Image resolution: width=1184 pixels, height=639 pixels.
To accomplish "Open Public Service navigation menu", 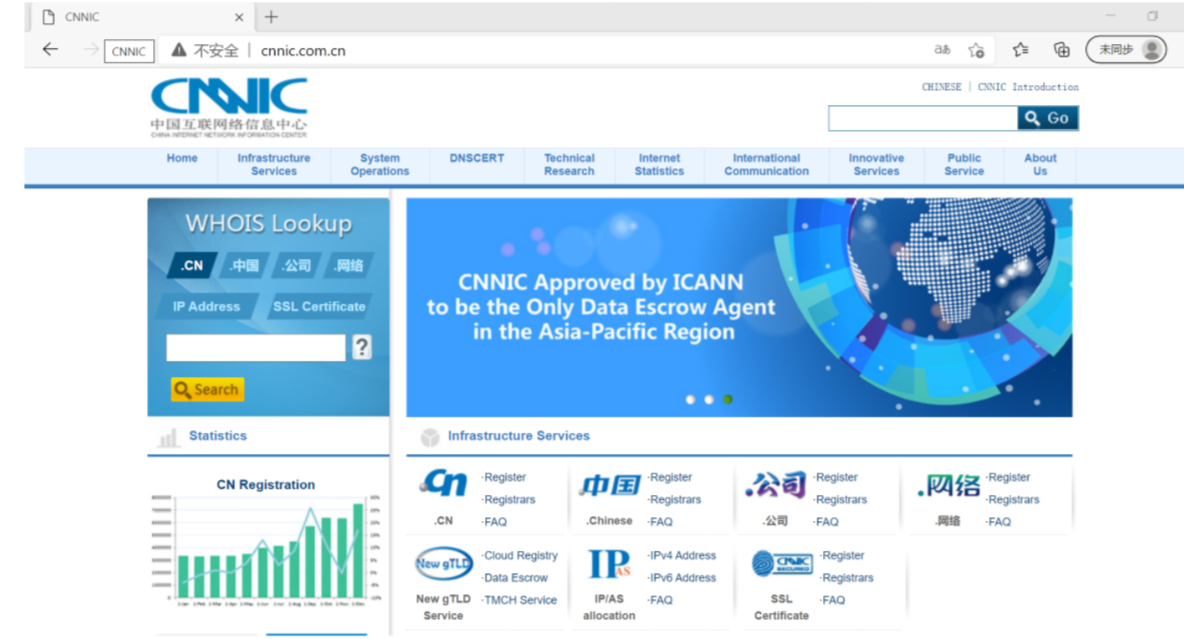I will (x=964, y=165).
